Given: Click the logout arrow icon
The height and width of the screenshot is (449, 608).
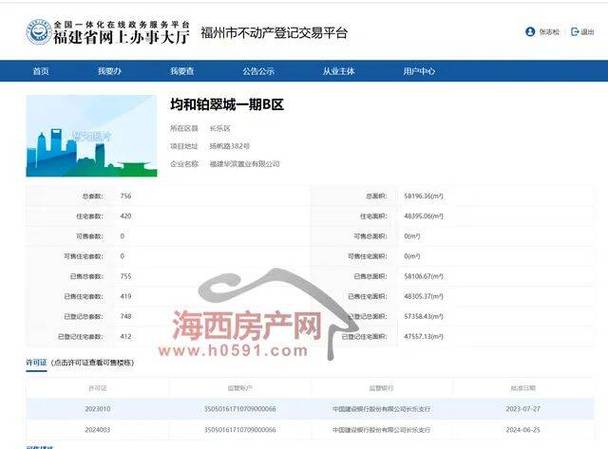Looking at the screenshot, I should pyautogui.click(x=574, y=32).
